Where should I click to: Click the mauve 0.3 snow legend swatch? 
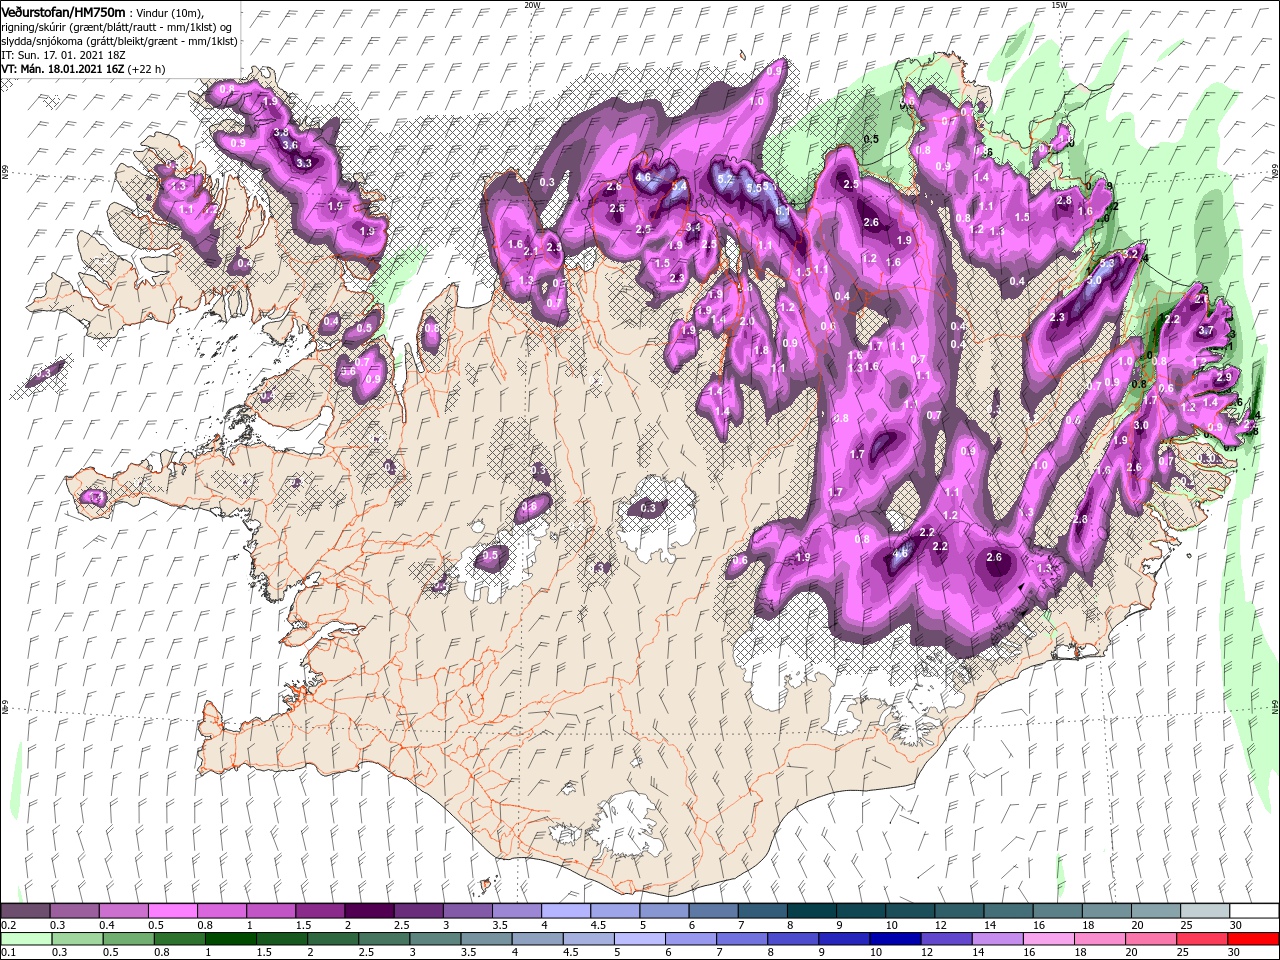[74, 911]
